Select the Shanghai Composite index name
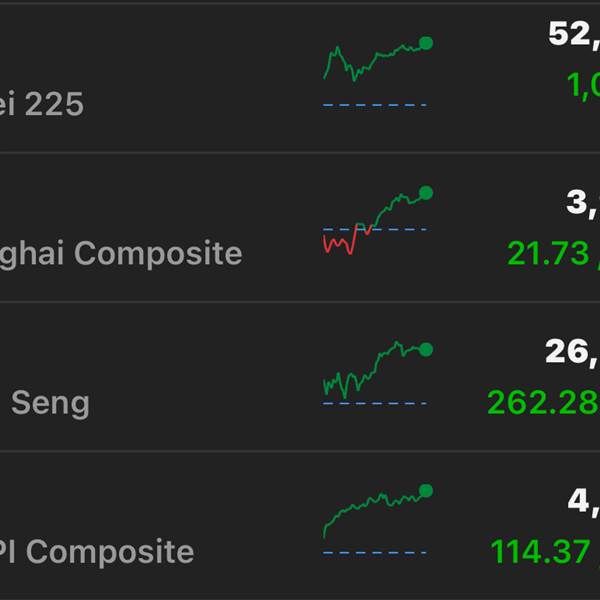 pos(121,253)
